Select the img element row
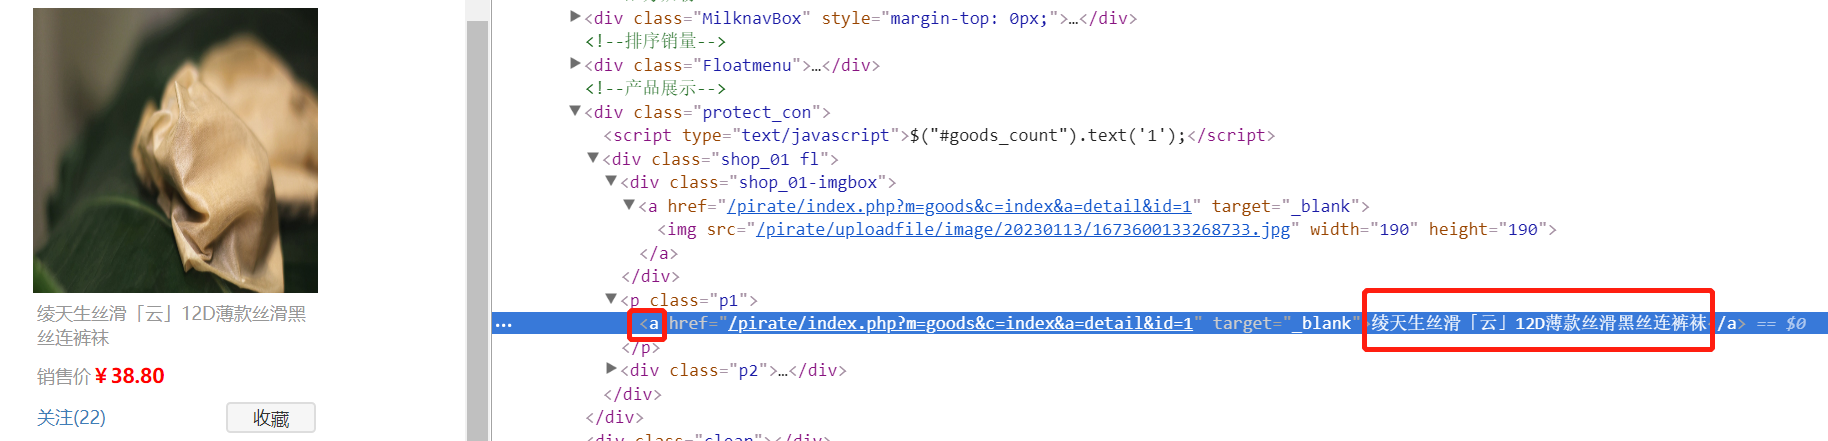This screenshot has height=441, width=1828. tap(1107, 229)
